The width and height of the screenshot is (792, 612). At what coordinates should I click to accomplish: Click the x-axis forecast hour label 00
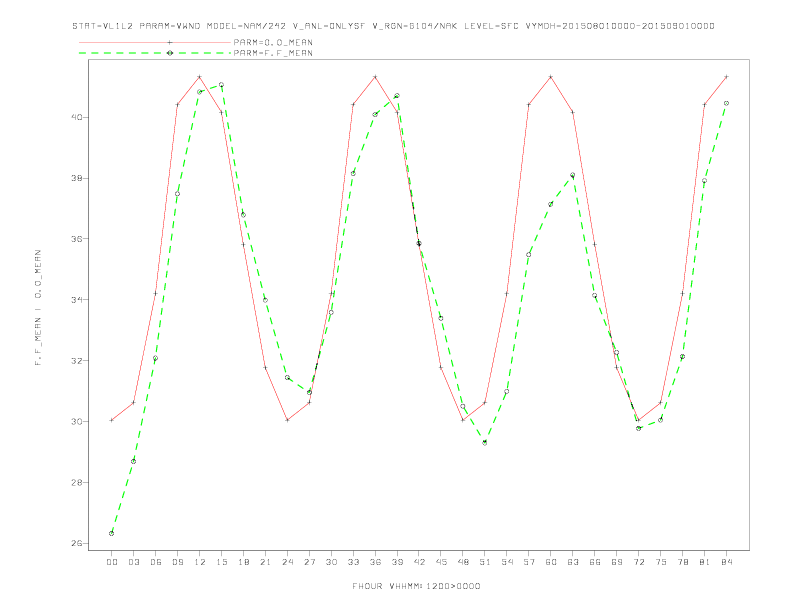click(112, 562)
